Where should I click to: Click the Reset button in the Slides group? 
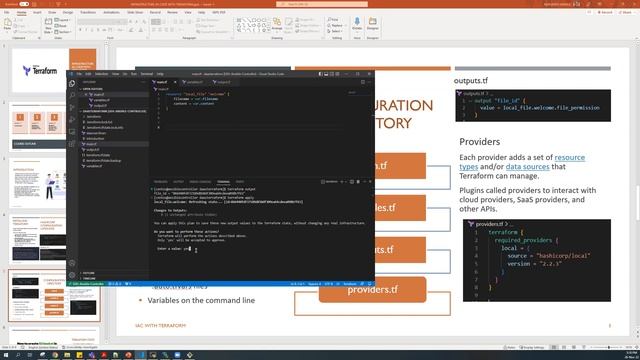point(61,26)
